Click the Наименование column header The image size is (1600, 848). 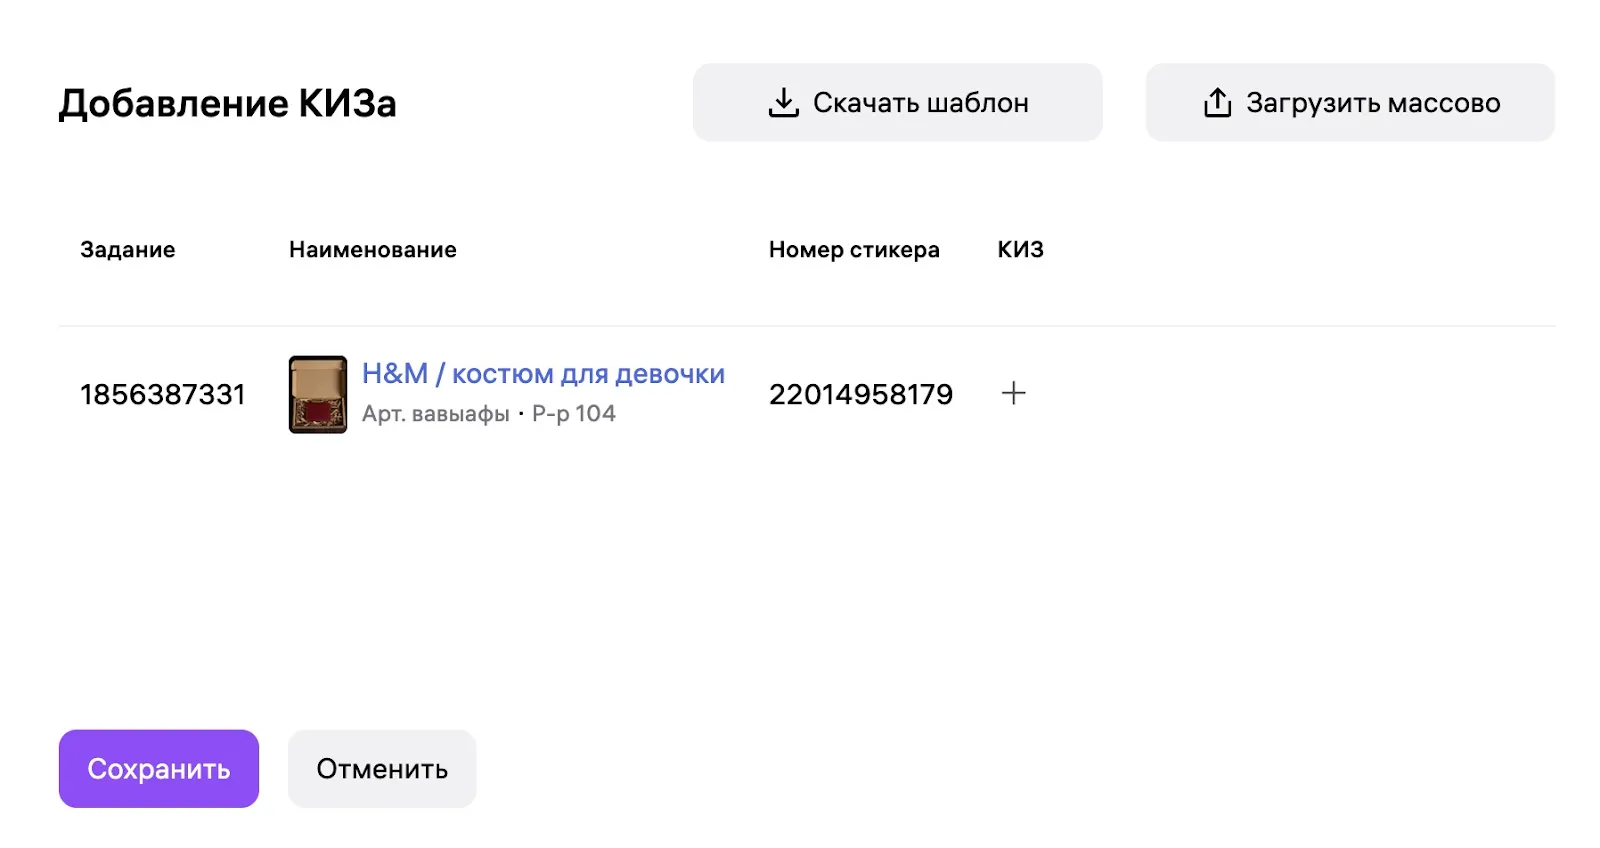(373, 250)
